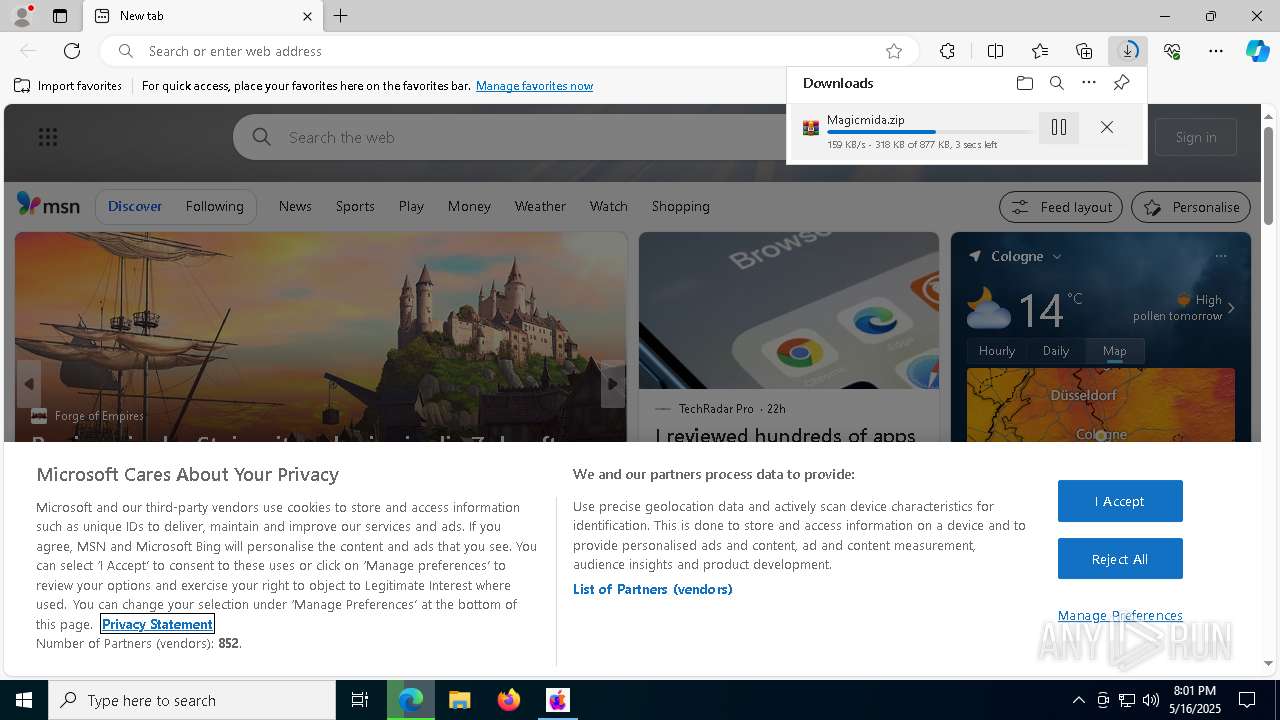Viewport: 1280px width, 720px height.
Task: Open the Favorites list icon
Action: click(1040, 51)
